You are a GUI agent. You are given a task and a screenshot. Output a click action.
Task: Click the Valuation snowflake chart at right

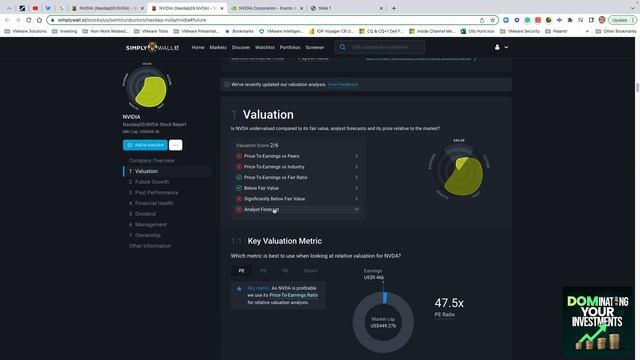[x=460, y=170]
